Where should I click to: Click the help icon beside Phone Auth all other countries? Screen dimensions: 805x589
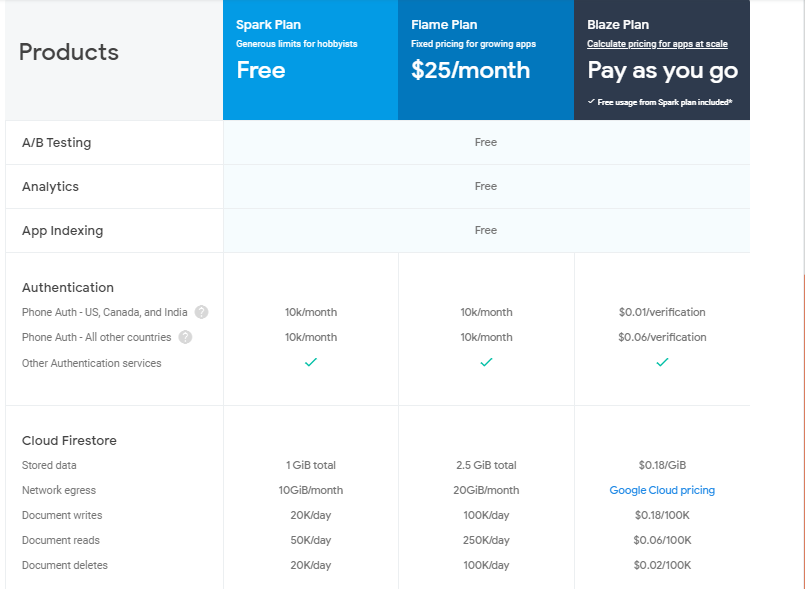185,337
